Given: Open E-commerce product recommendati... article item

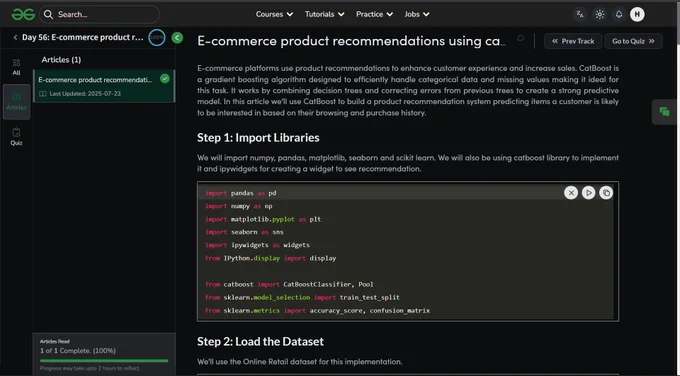Looking at the screenshot, I should coord(104,86).
